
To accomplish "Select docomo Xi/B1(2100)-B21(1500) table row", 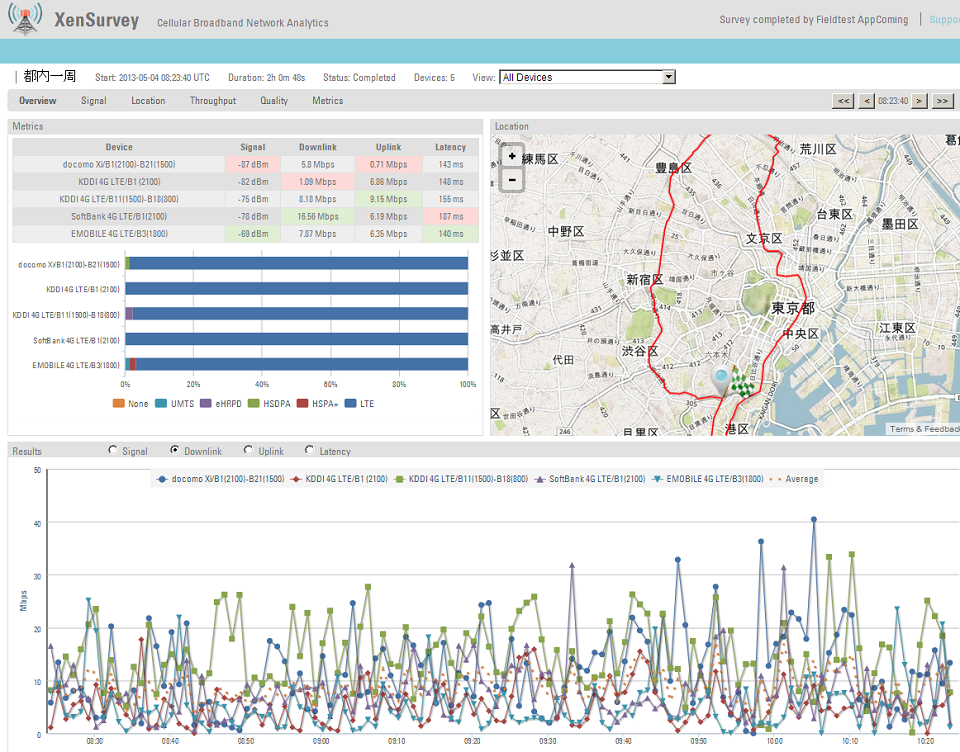I will (x=246, y=165).
